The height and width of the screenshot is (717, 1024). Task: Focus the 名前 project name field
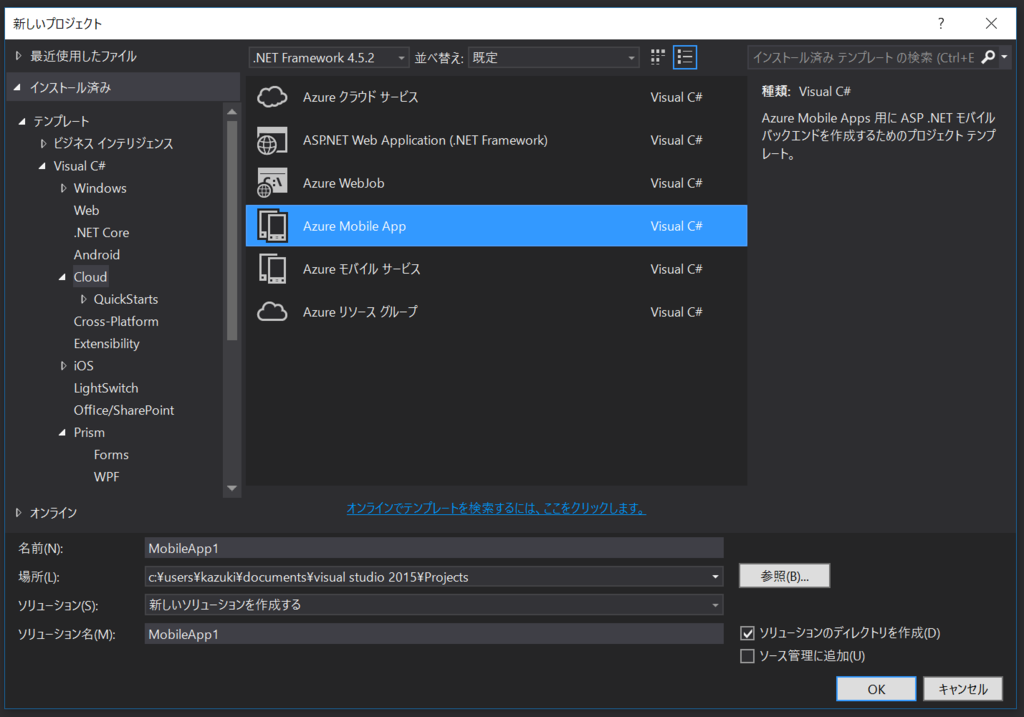[434, 549]
